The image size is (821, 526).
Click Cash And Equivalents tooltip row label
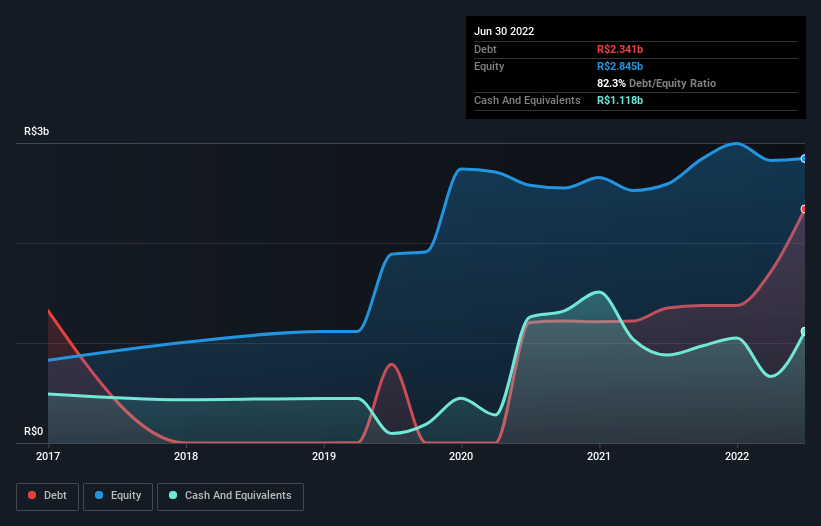coord(527,100)
